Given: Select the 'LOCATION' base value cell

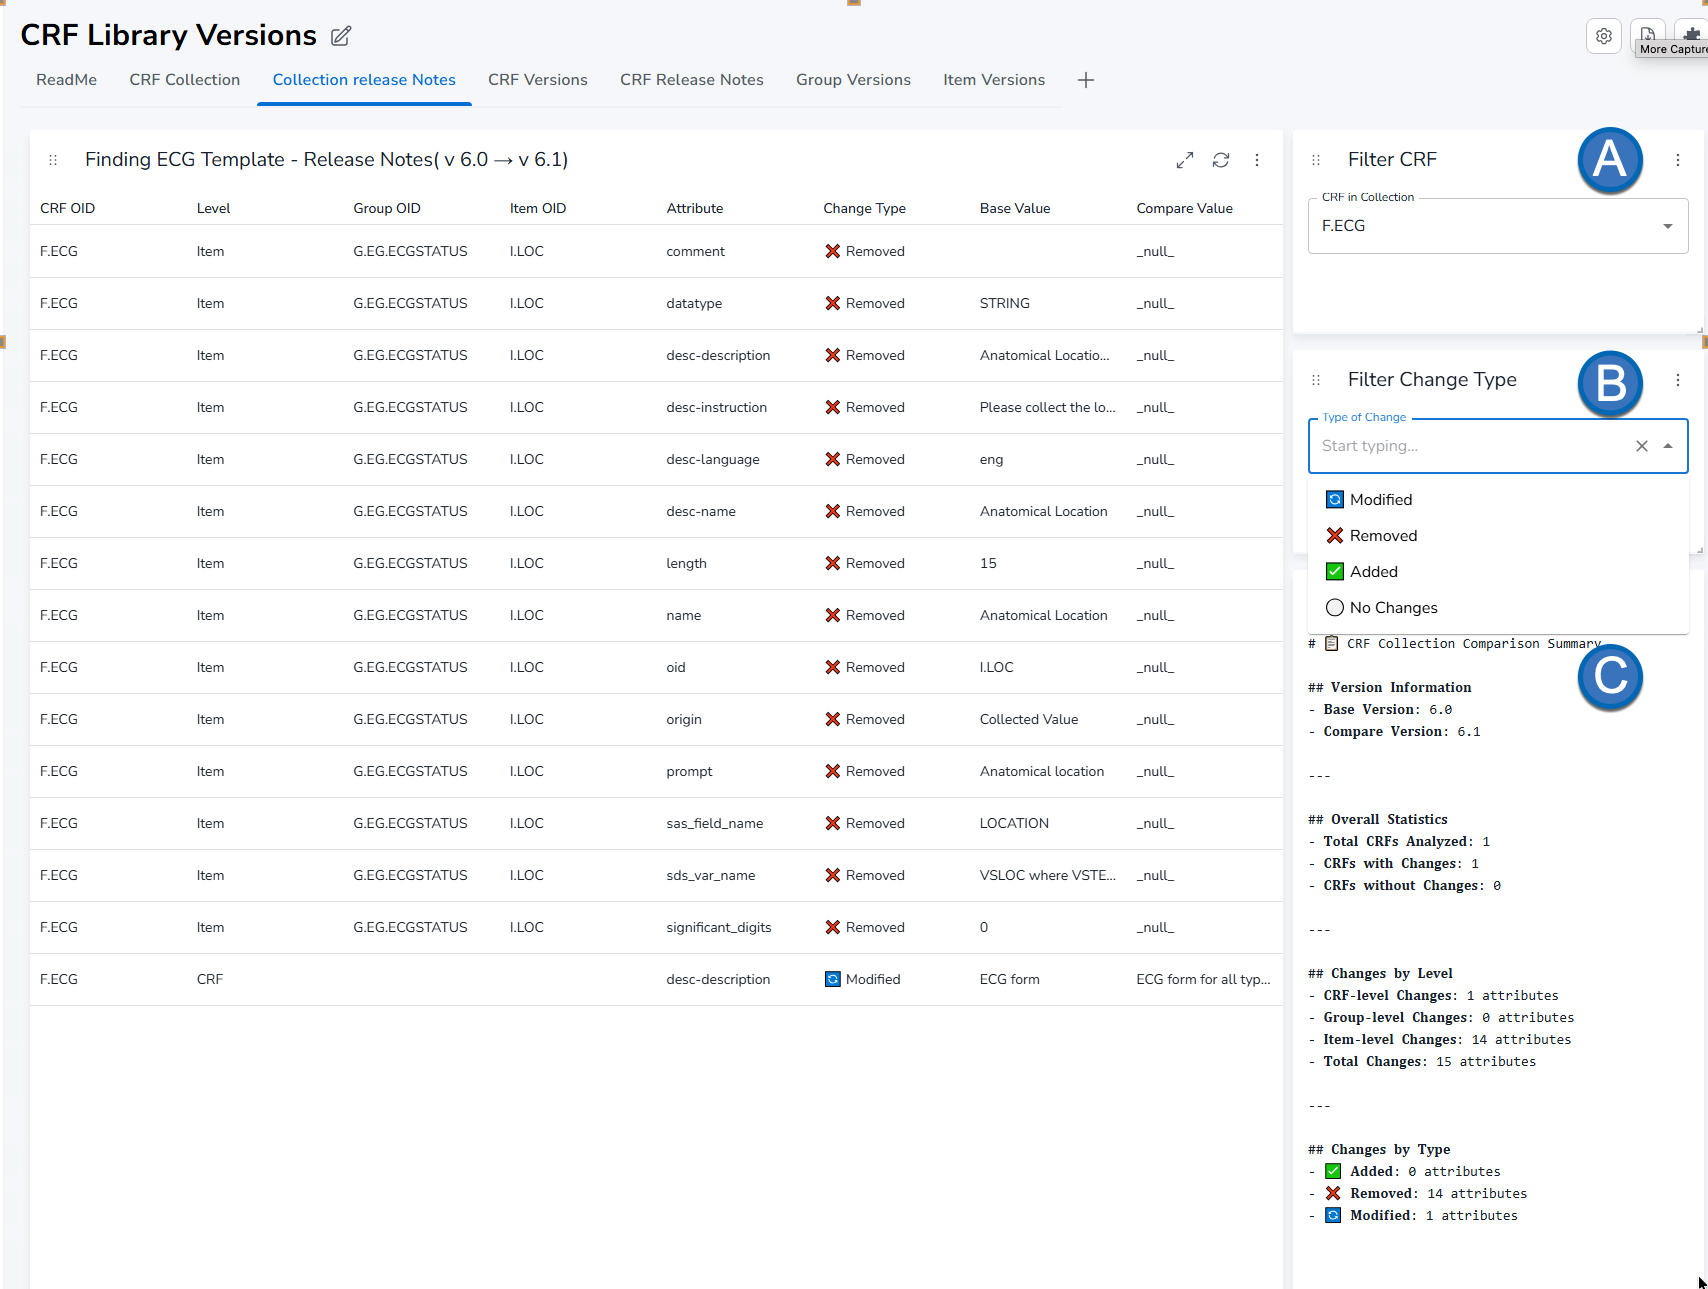Looking at the screenshot, I should pyautogui.click(x=1014, y=824).
